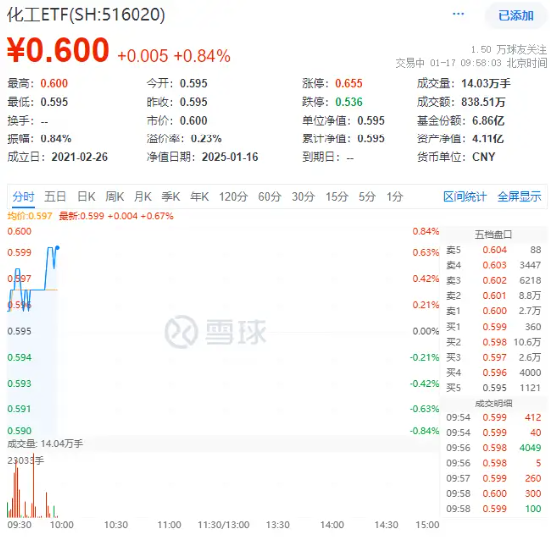This screenshot has width=550, height=540.
Task: Click the 净值日期 value 2025-01-16
Action: tap(230, 157)
